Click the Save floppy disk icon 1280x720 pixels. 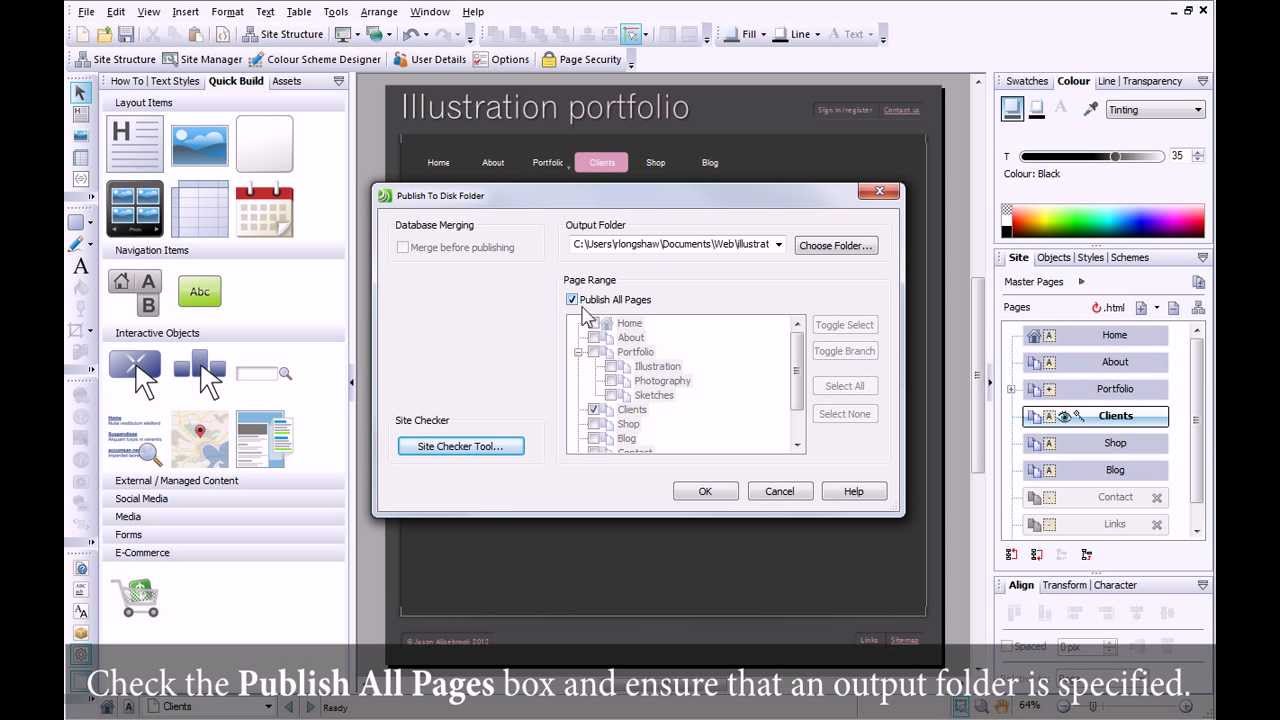pos(126,35)
